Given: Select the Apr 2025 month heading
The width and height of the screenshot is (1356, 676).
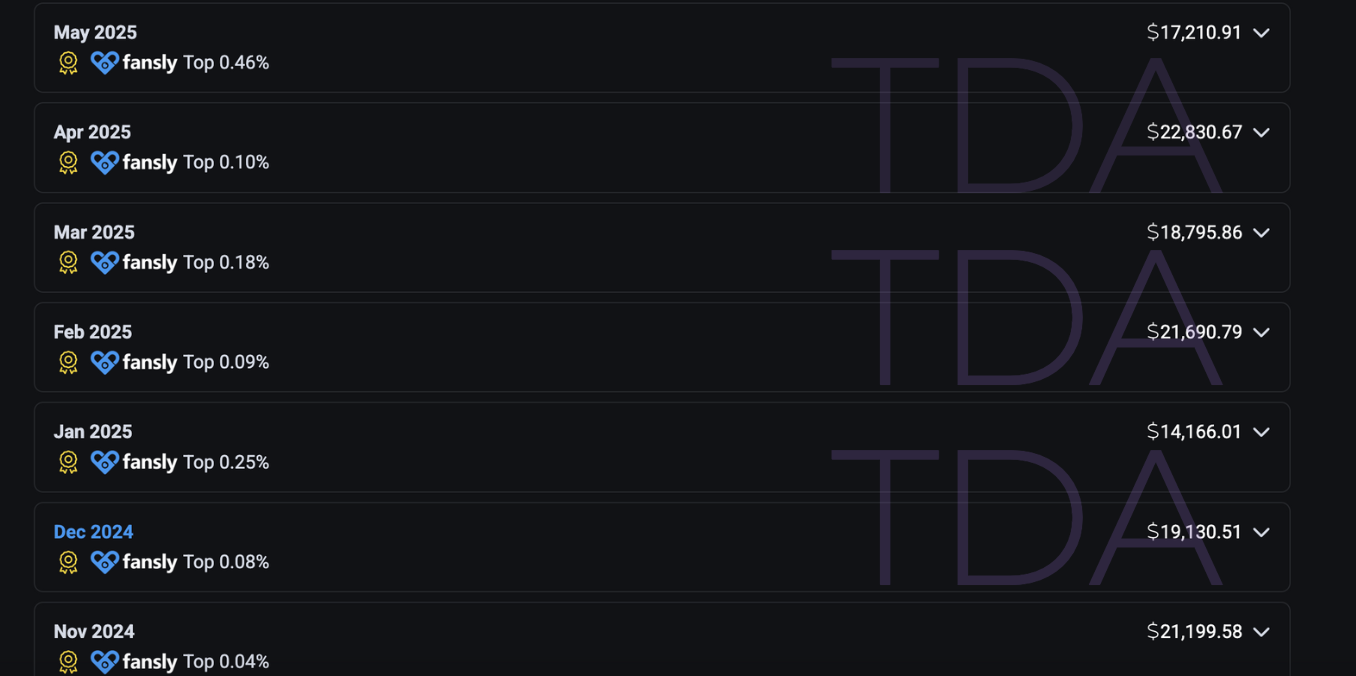Looking at the screenshot, I should point(92,132).
